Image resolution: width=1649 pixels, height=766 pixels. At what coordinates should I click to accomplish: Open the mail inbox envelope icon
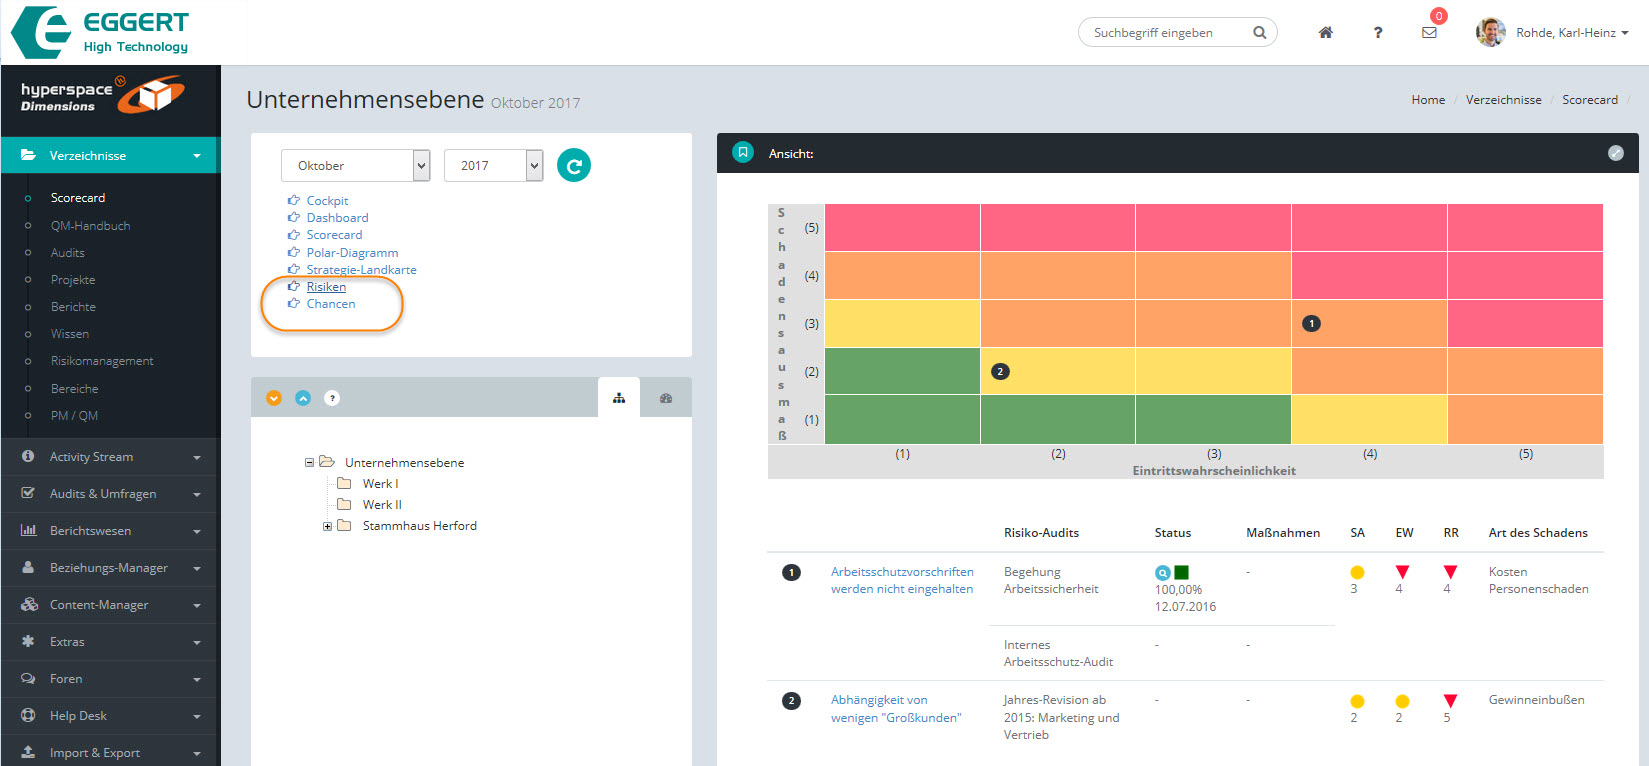(1429, 33)
